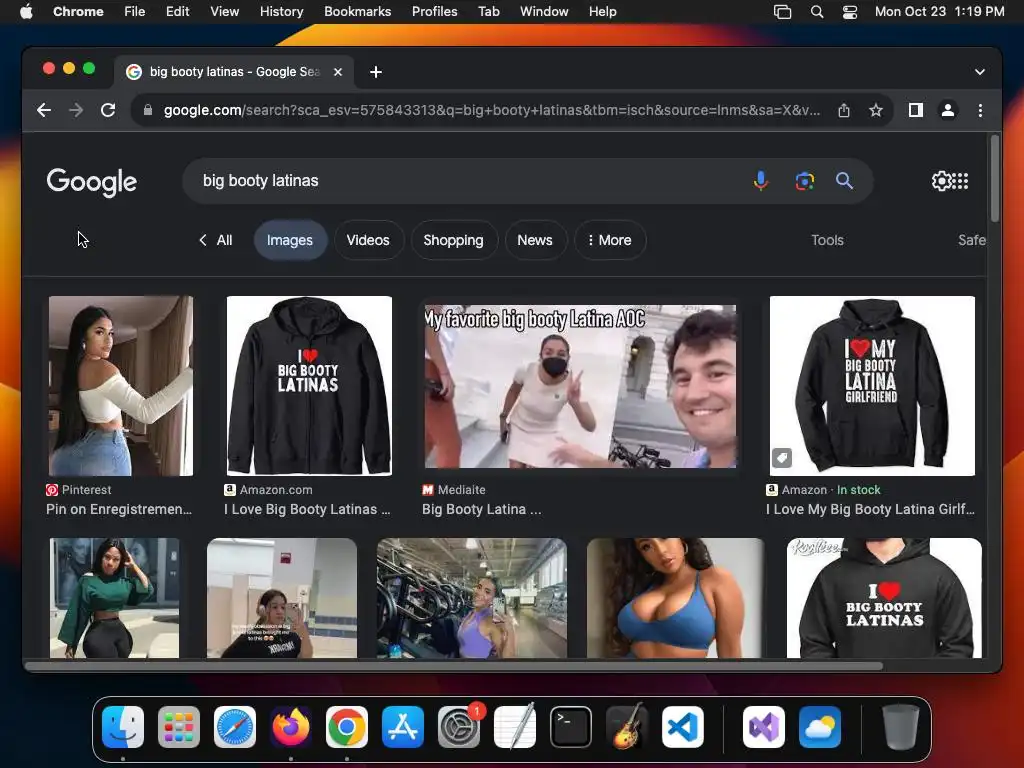Viewport: 1024px width, 768px height.
Task: Search by image with the Lens icon
Action: tap(805, 181)
